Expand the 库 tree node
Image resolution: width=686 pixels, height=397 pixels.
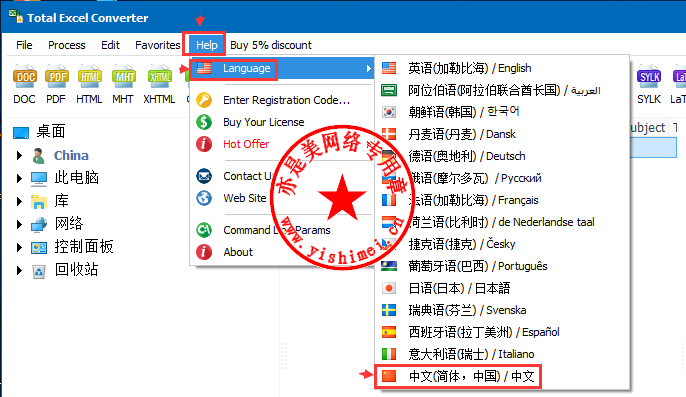point(19,201)
